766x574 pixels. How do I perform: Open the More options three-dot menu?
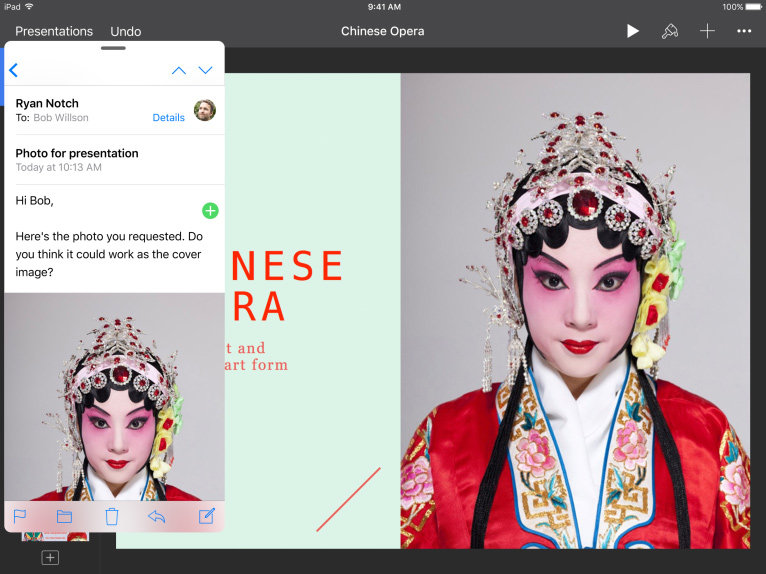743,31
